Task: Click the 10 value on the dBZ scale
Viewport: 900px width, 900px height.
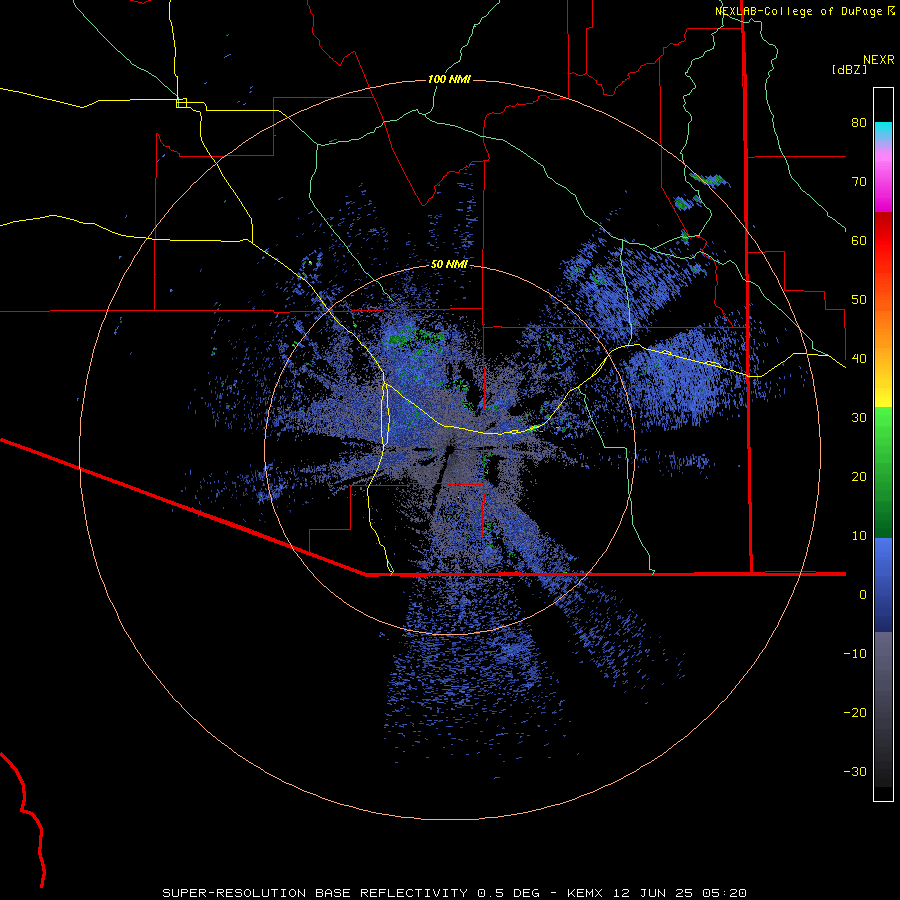Action: (859, 536)
